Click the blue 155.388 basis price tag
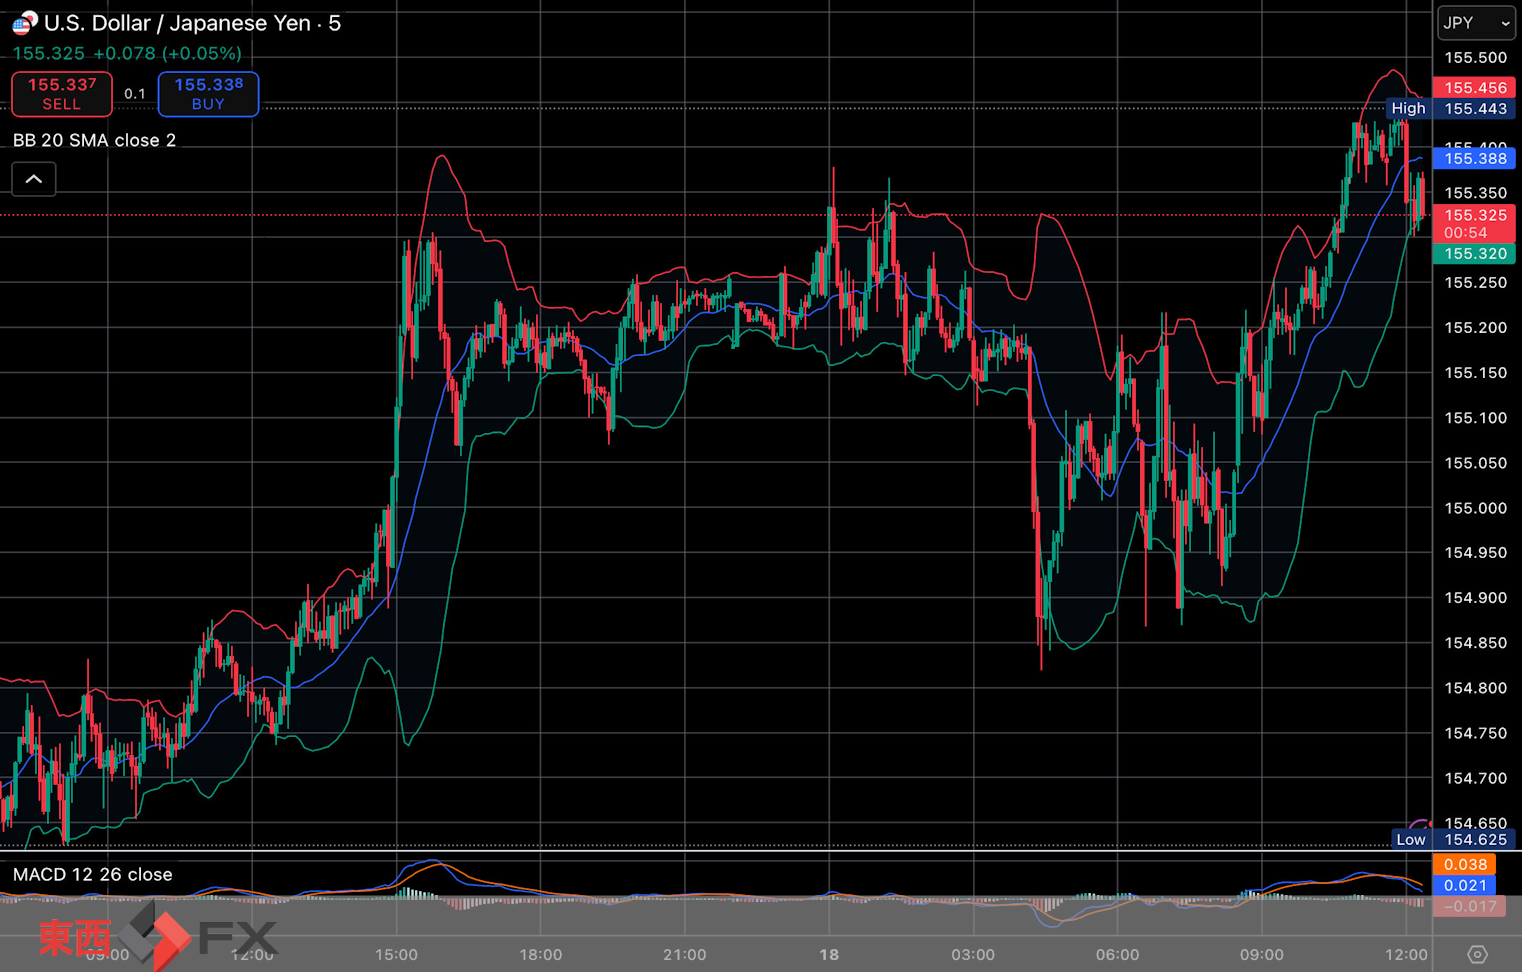 point(1474,158)
